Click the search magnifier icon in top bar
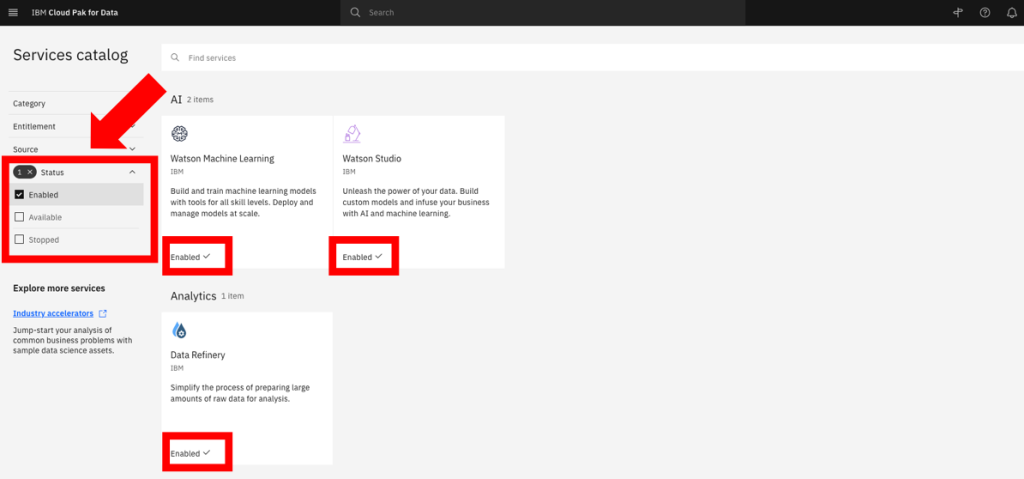The width and height of the screenshot is (1024, 479). pyautogui.click(x=355, y=12)
